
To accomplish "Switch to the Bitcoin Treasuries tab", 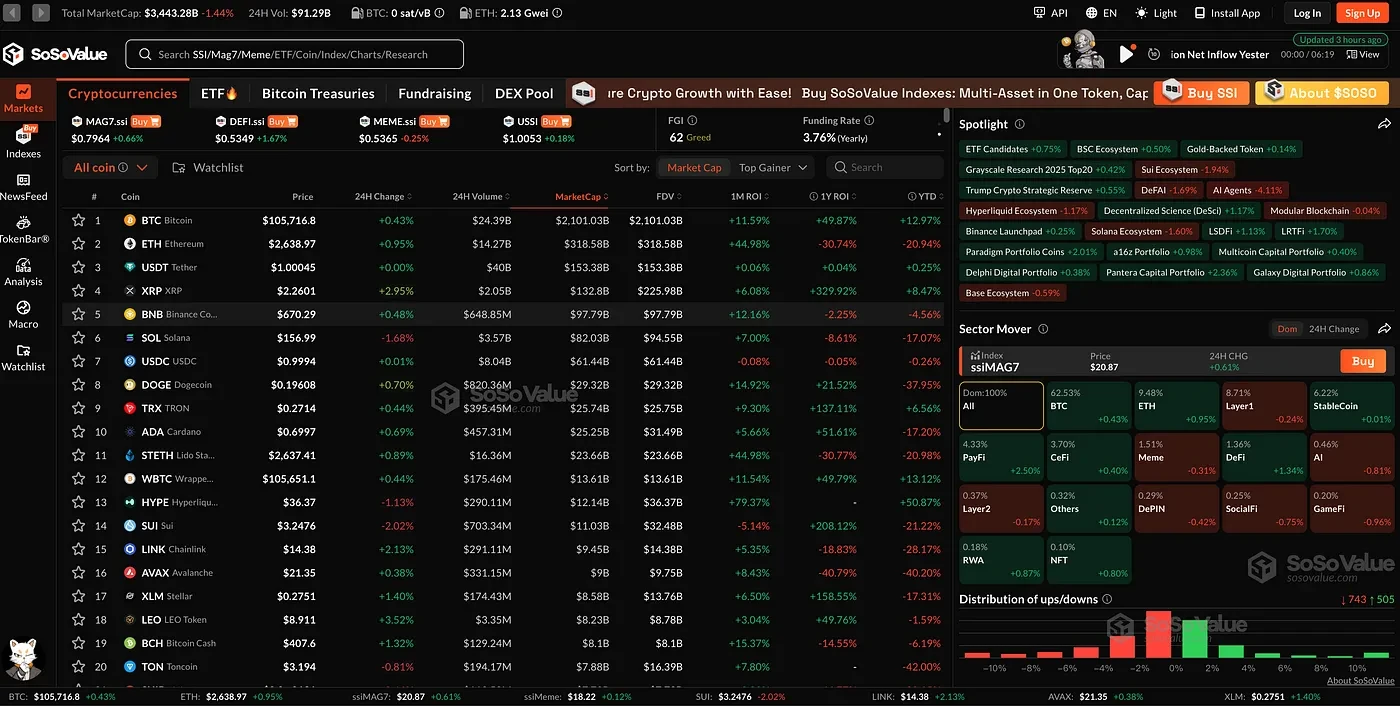I will 318,93.
